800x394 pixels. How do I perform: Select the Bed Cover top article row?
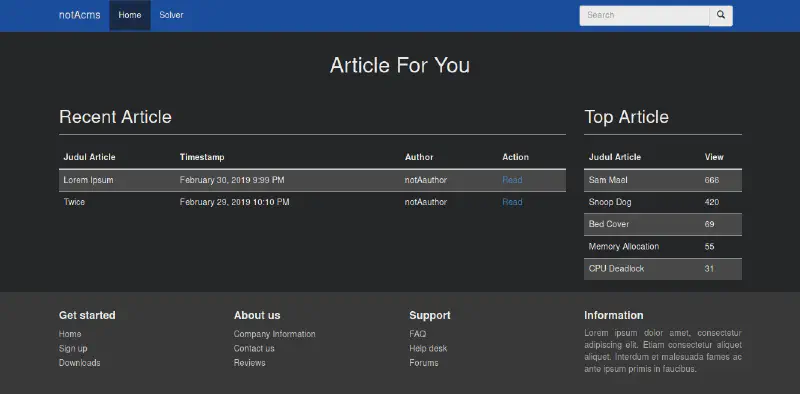[663, 224]
